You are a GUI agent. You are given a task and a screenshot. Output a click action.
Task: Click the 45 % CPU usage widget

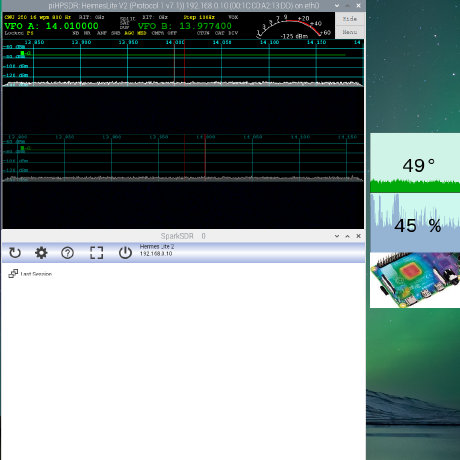point(415,223)
